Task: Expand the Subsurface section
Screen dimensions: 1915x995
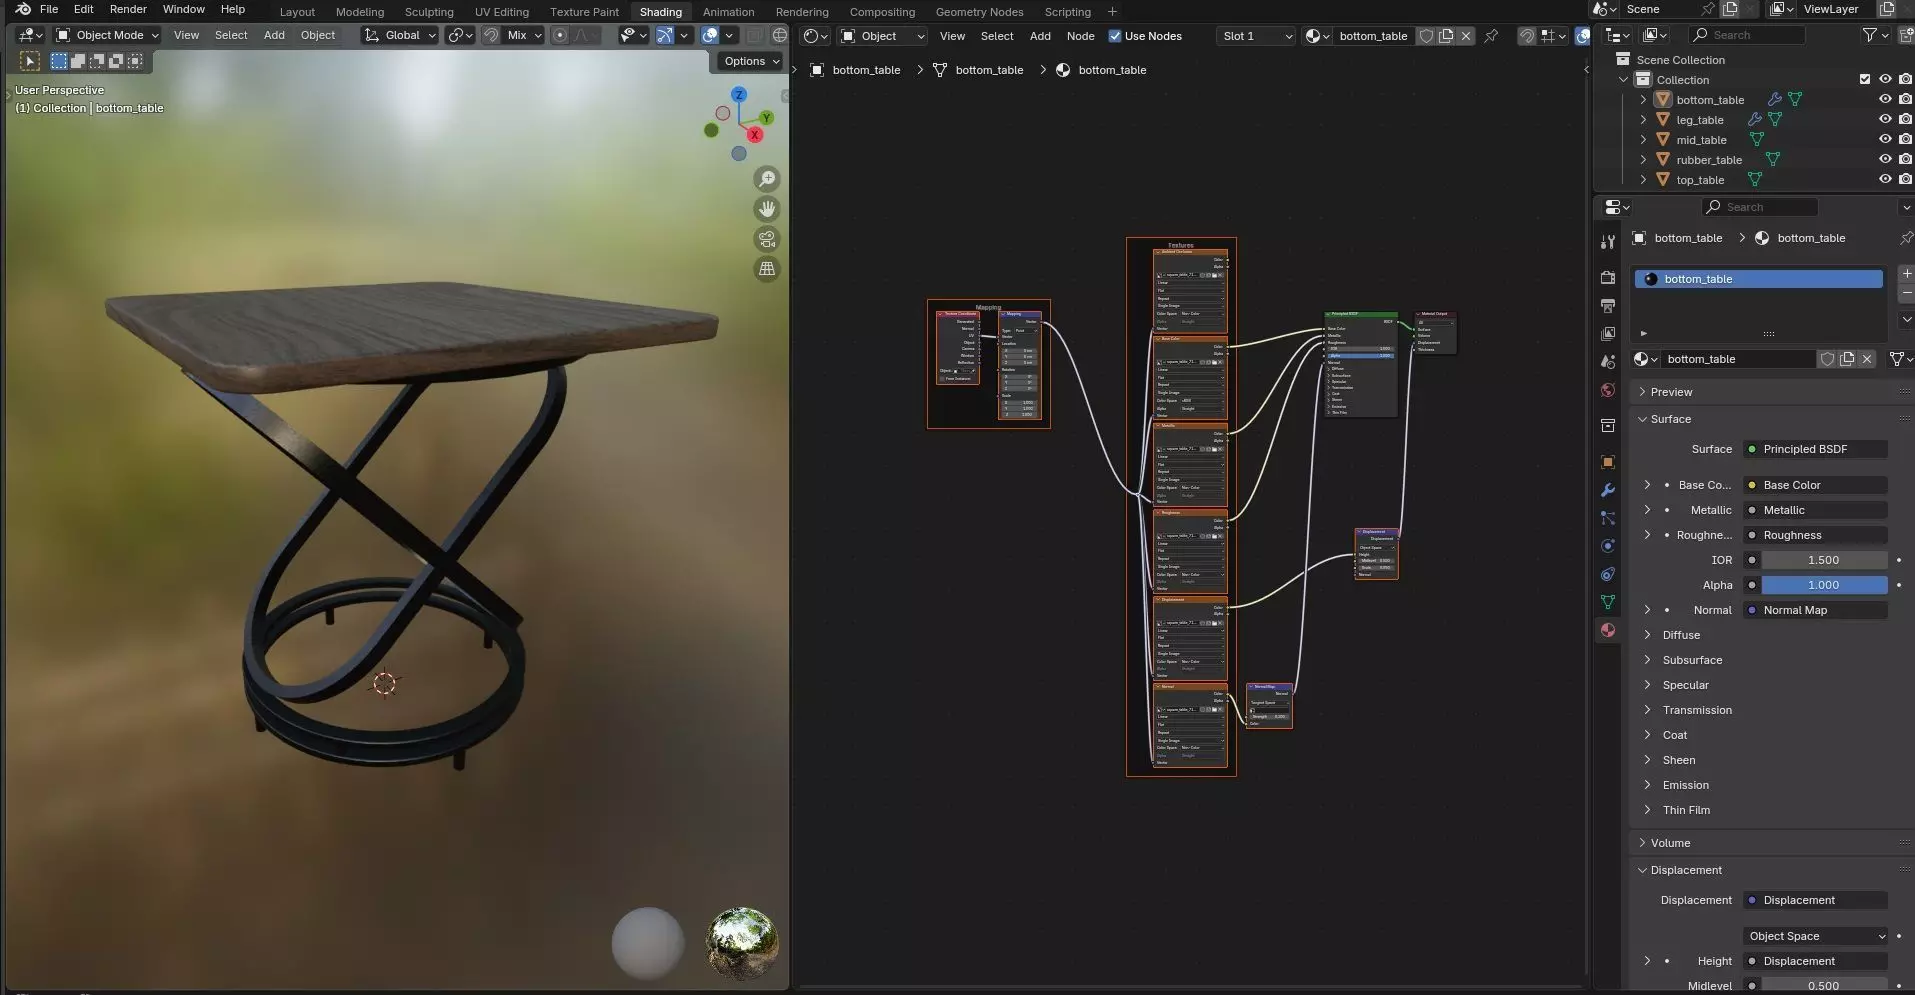Action: click(1692, 660)
